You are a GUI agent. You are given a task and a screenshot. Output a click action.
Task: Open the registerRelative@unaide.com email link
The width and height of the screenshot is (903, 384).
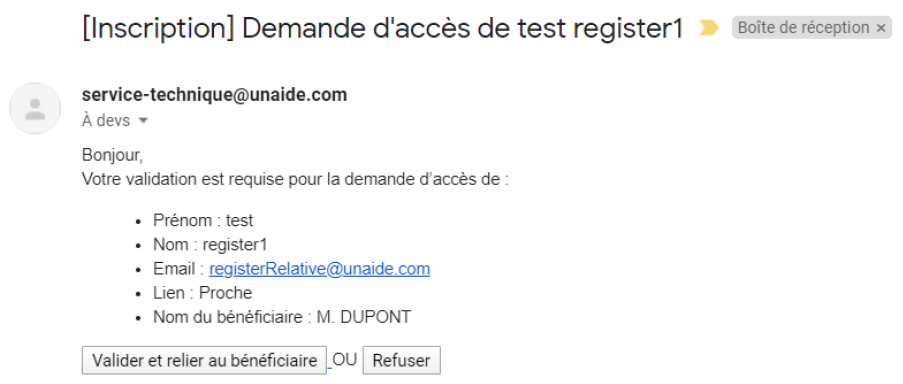click(320, 269)
